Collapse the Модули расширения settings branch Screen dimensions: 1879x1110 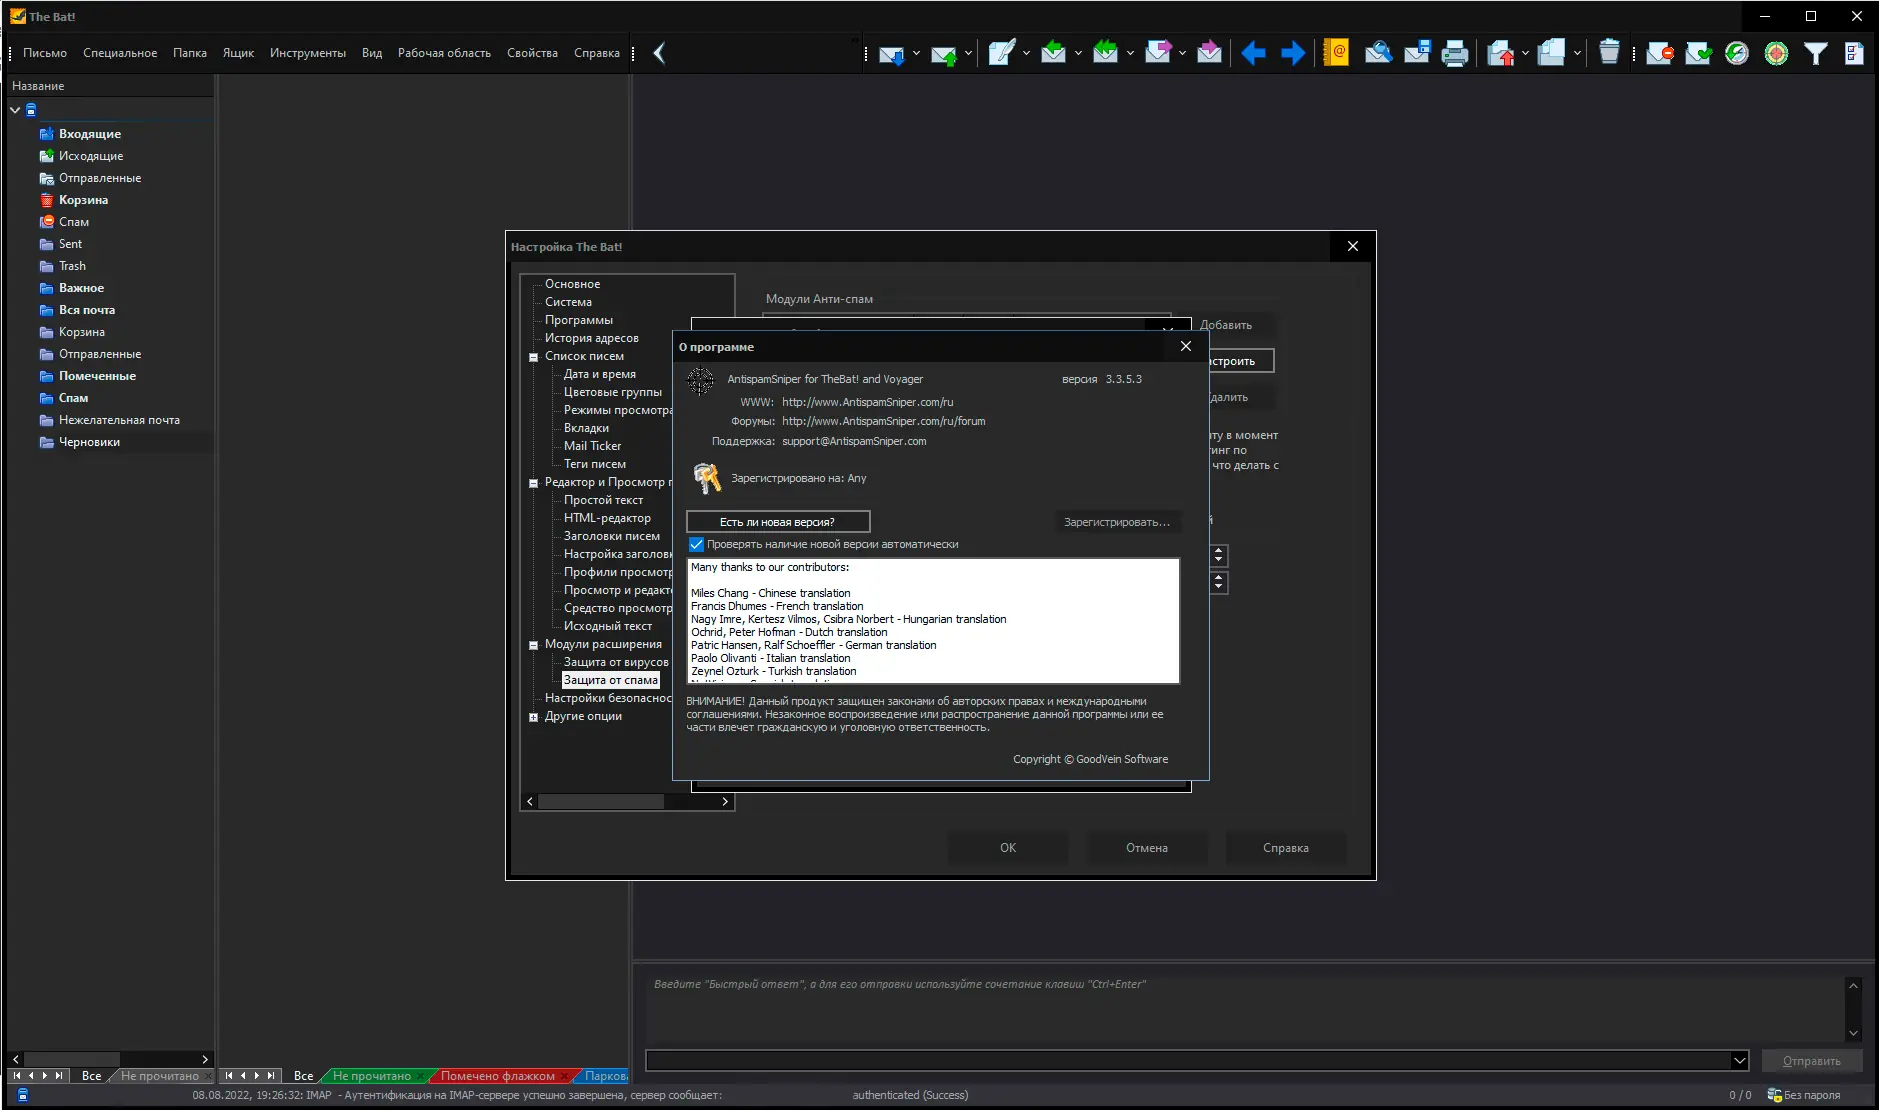coord(533,645)
